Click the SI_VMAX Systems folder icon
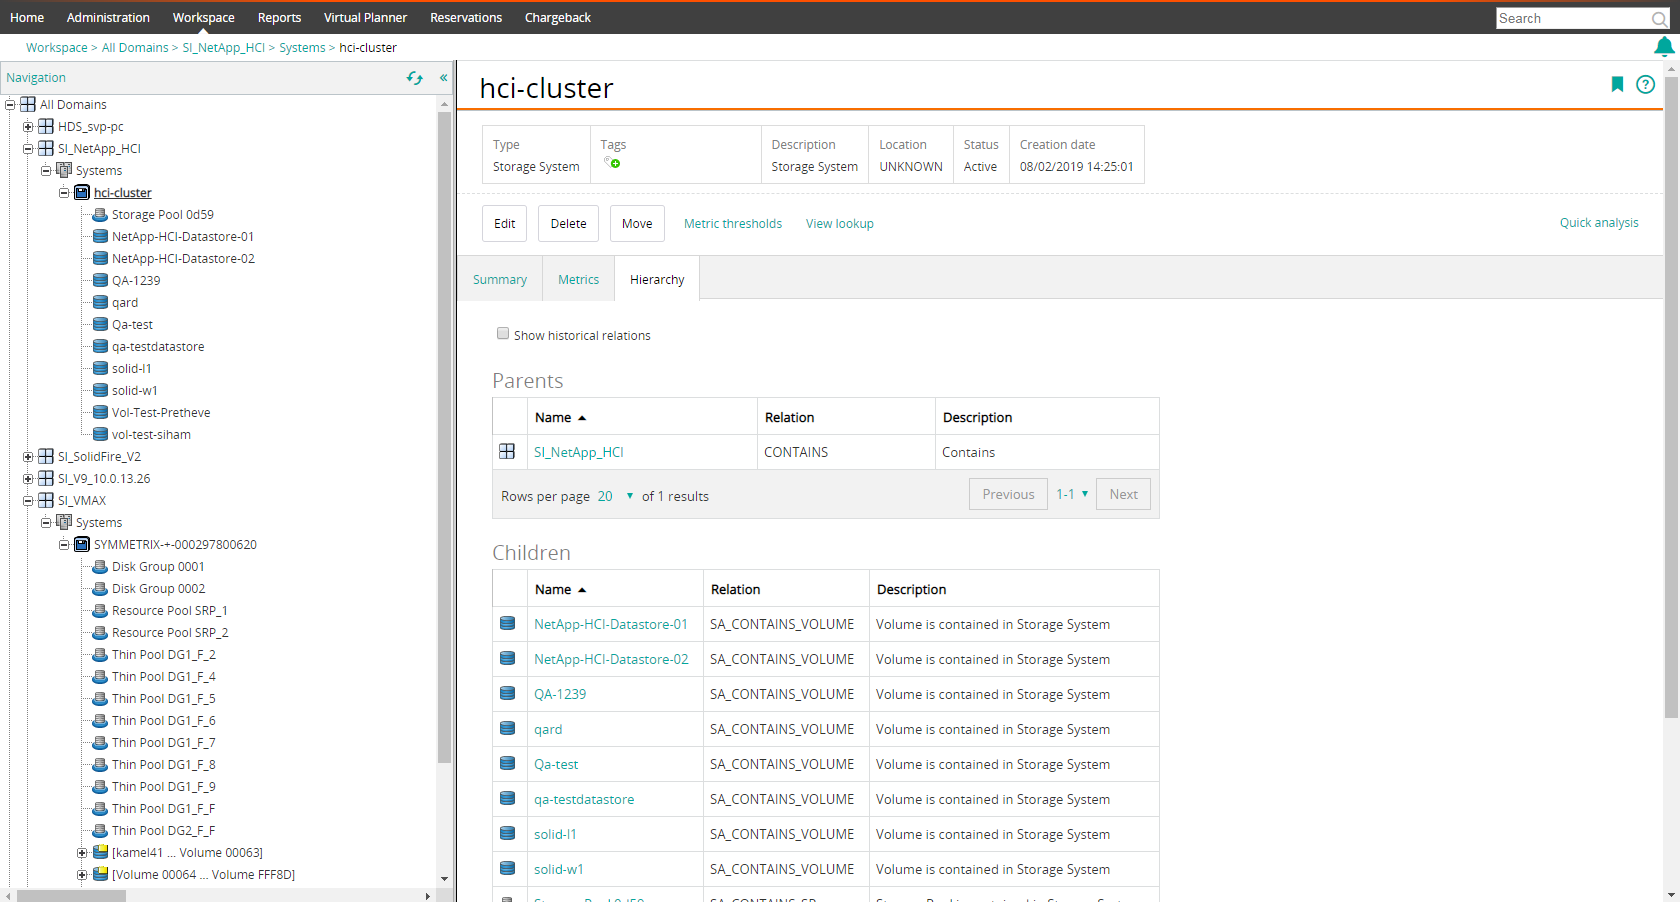The height and width of the screenshot is (902, 1680). coord(64,522)
